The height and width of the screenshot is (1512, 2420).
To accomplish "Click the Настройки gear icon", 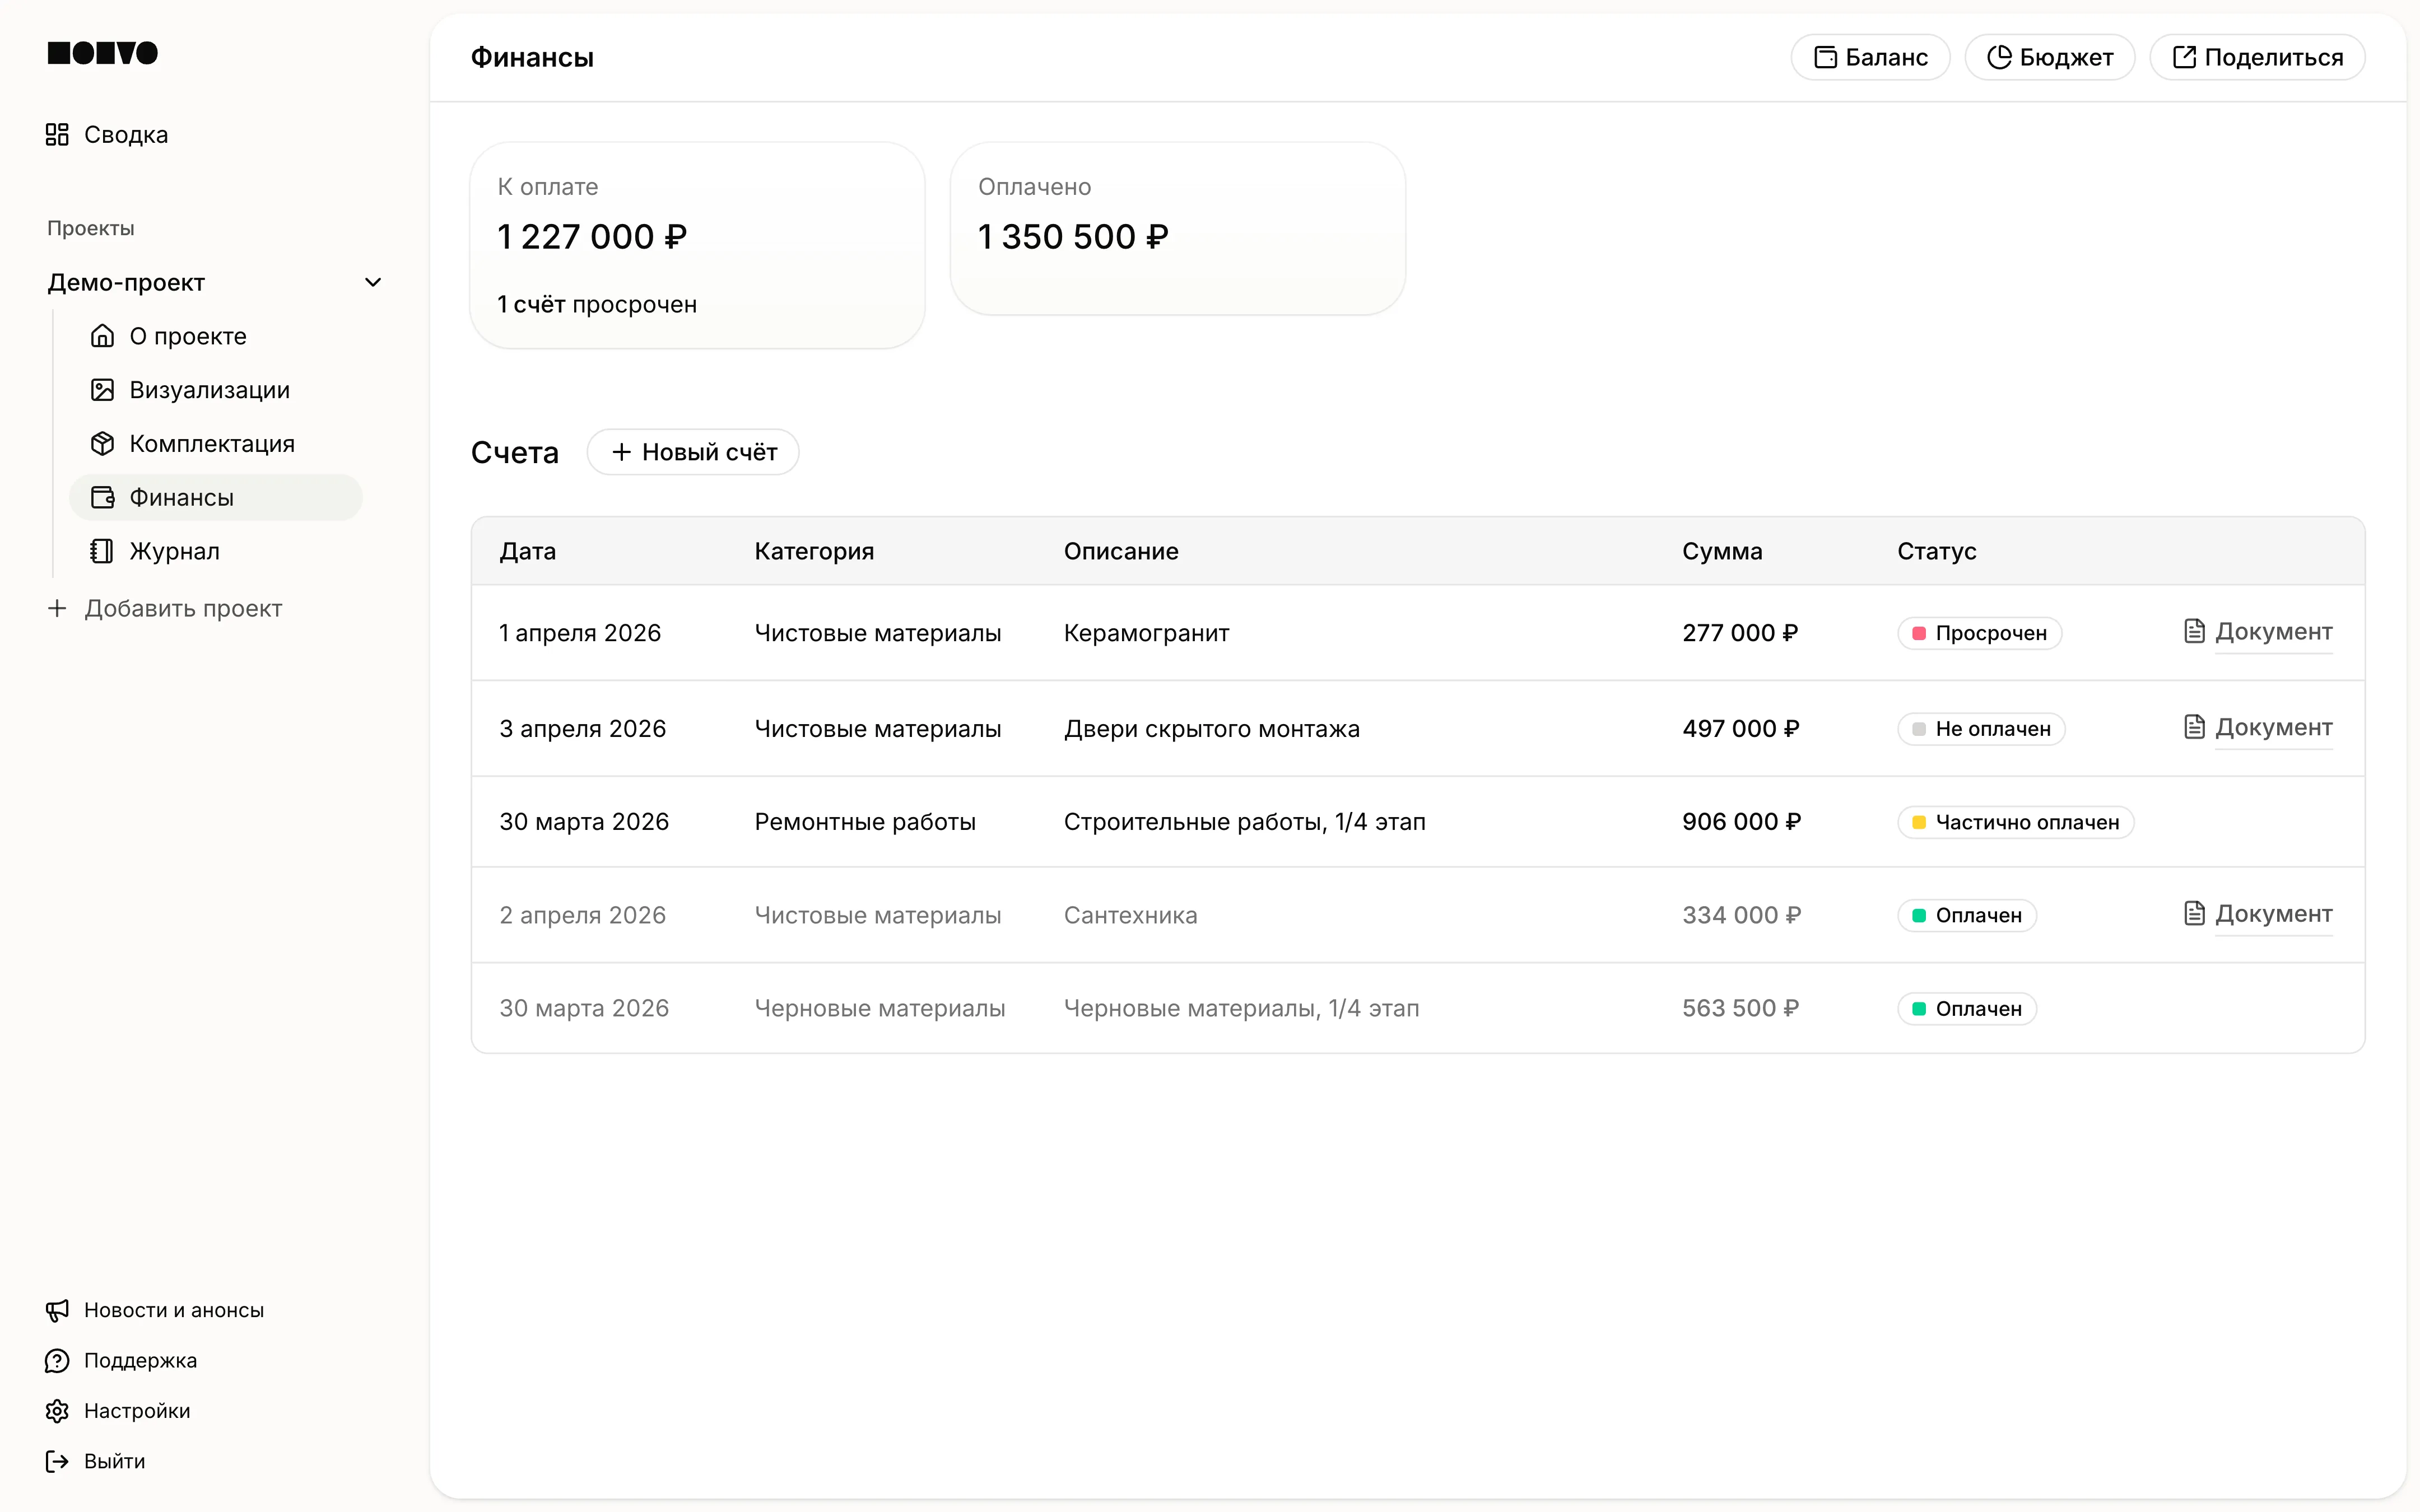I will point(57,1411).
